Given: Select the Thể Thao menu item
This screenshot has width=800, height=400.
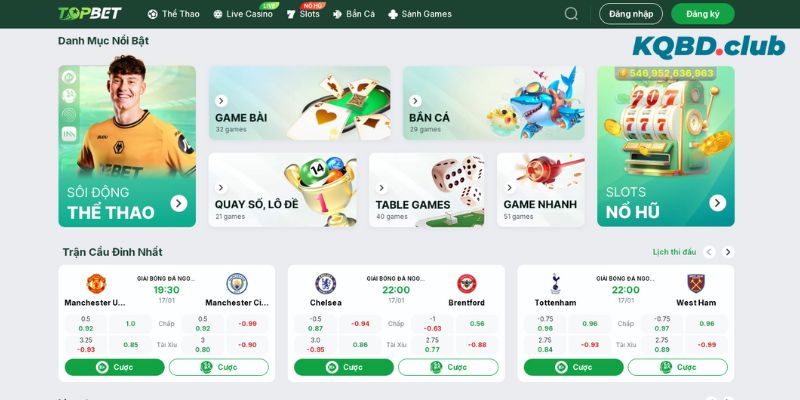Looking at the screenshot, I should click(x=173, y=14).
